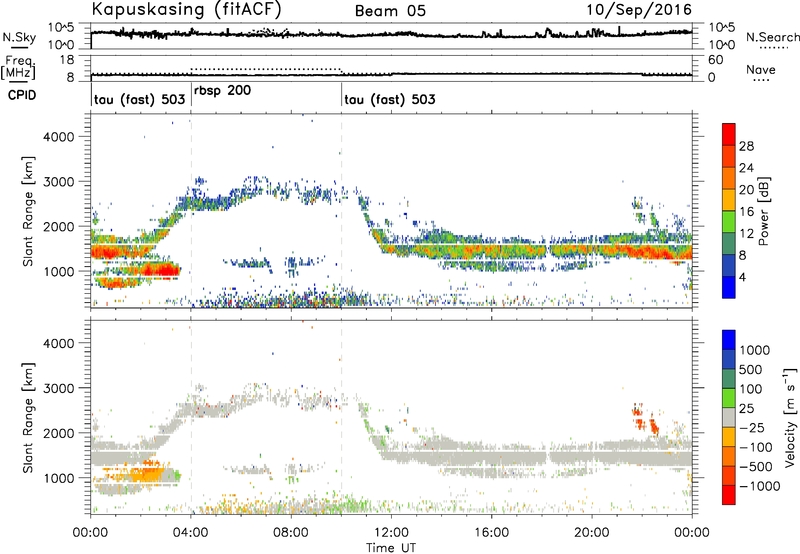Click 1000 range tick in velocity panel
Image resolution: width=800 pixels, height=554 pixels.
[x=59, y=478]
